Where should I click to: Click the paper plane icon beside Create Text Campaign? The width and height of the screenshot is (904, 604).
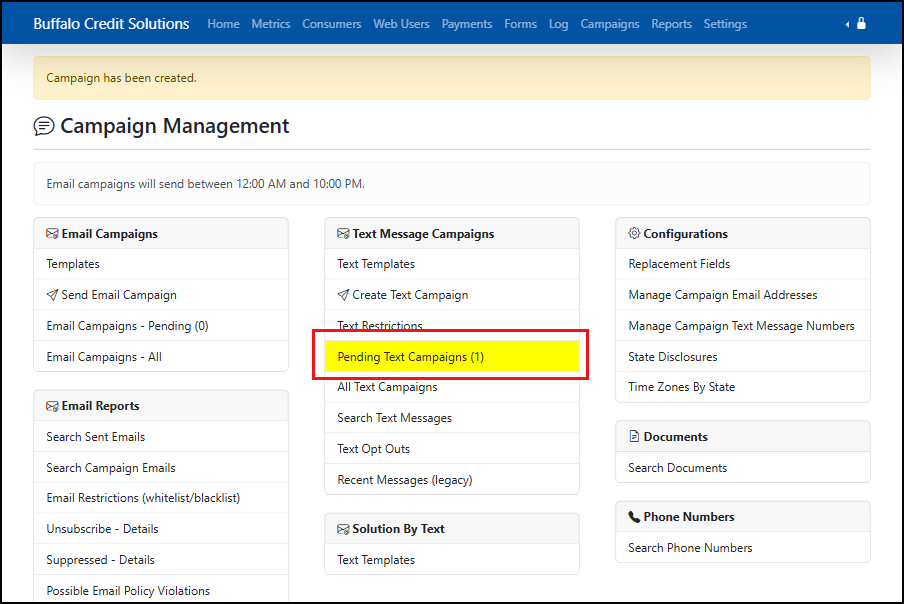(343, 295)
